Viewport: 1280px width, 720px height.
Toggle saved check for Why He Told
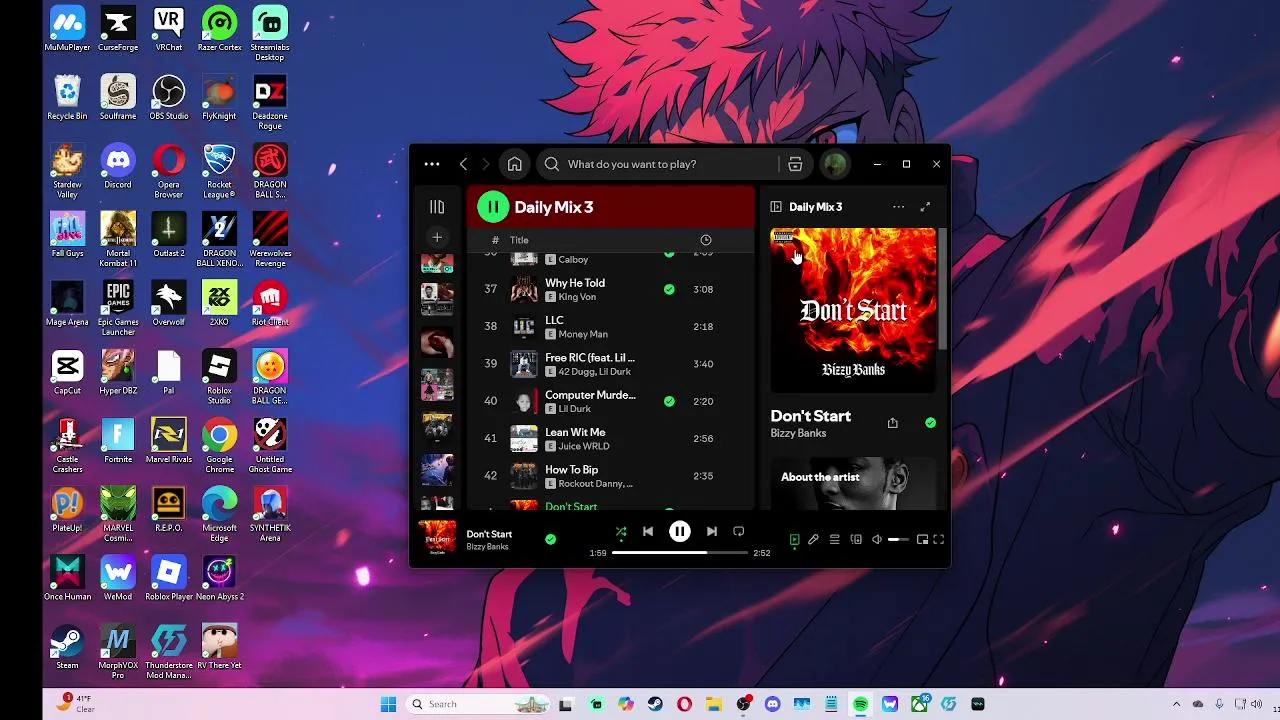(x=669, y=289)
